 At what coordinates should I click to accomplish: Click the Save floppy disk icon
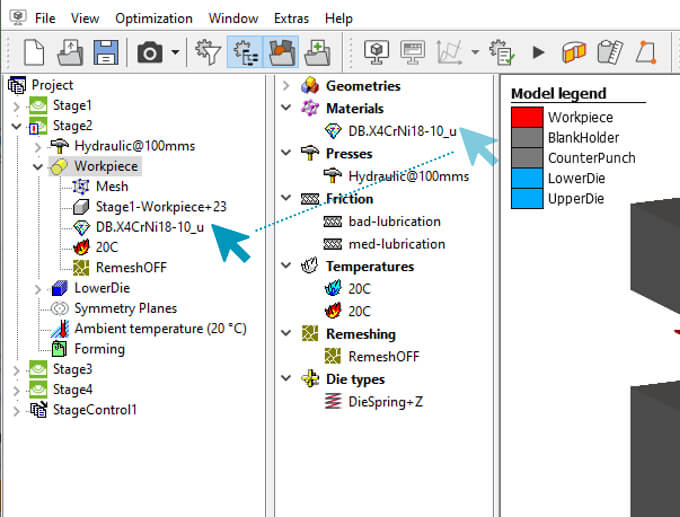[106, 51]
